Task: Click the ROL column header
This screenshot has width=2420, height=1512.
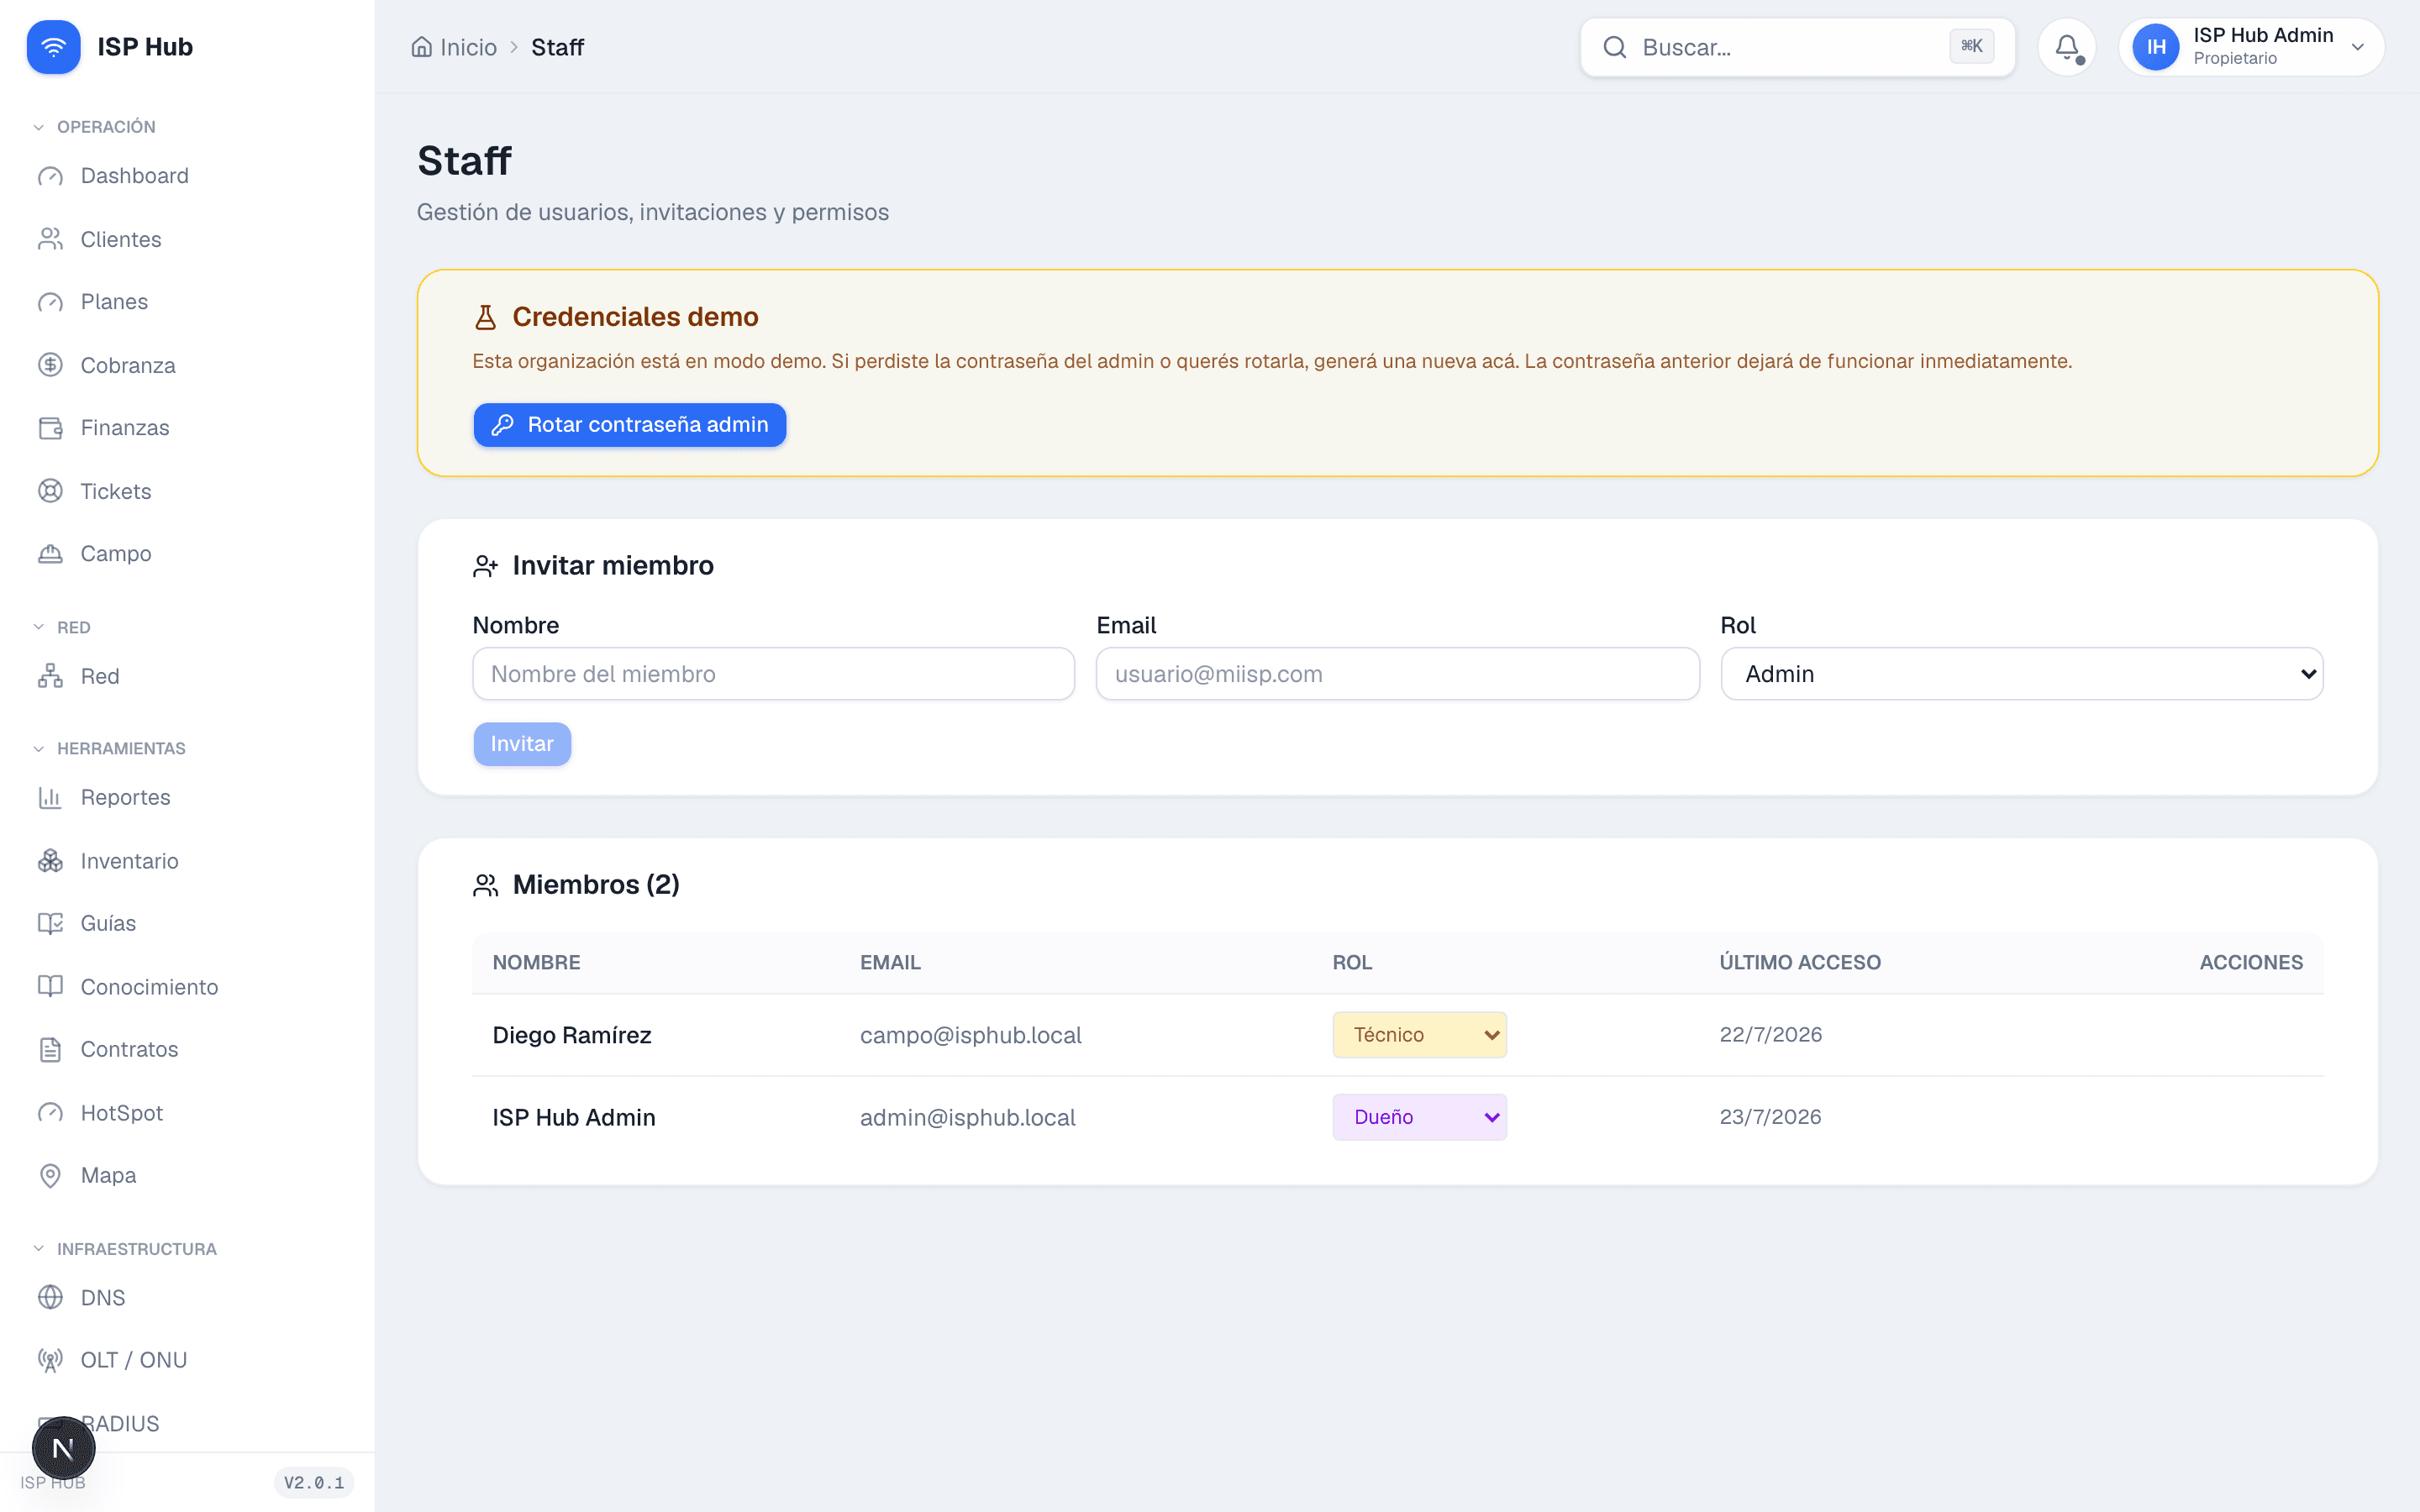Action: click(x=1352, y=962)
